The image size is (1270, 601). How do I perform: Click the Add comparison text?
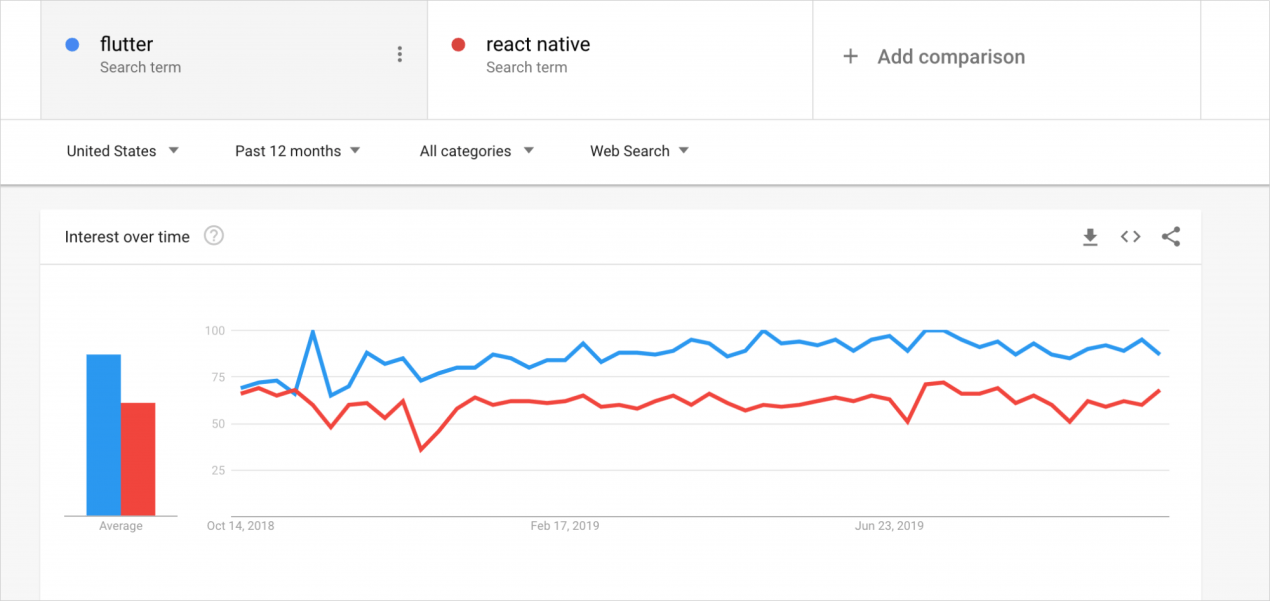[951, 57]
